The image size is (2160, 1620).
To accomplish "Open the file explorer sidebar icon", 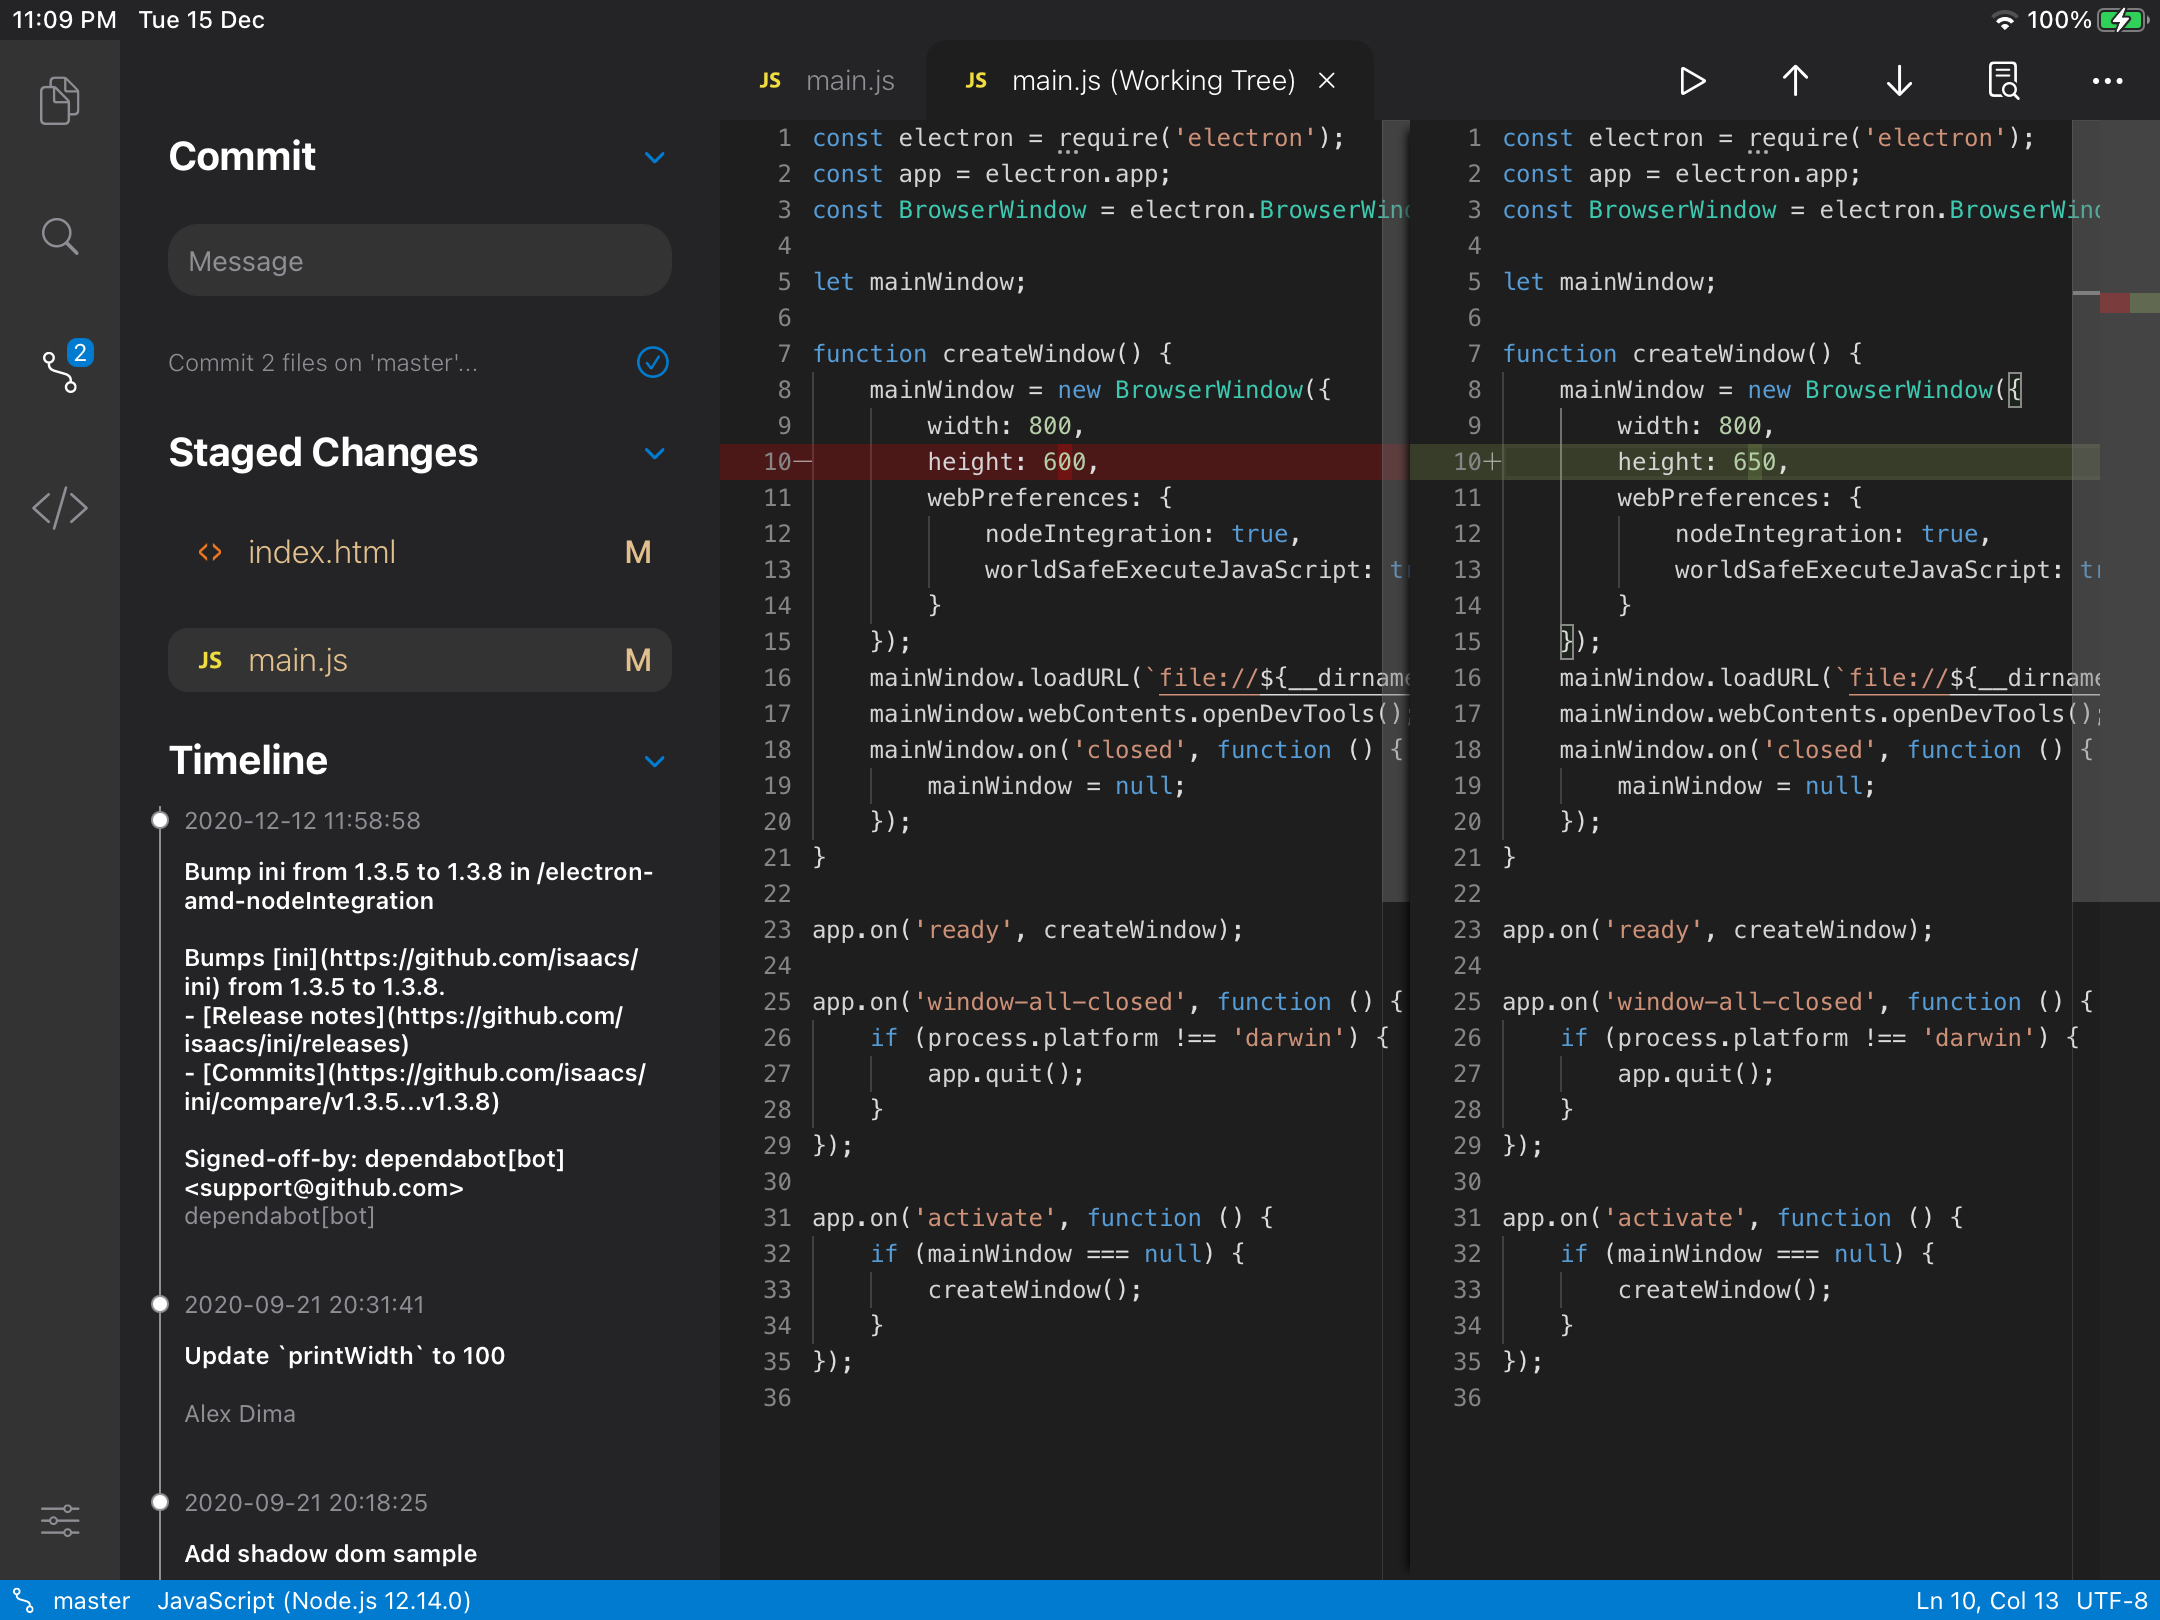I will point(59,100).
